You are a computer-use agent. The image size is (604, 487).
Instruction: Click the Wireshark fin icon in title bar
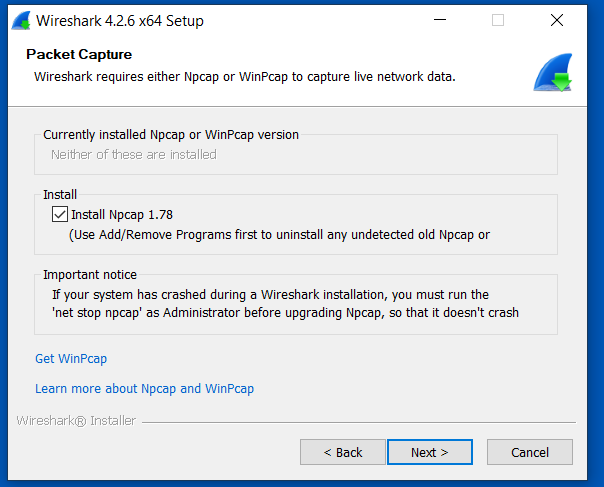pyautogui.click(x=20, y=20)
